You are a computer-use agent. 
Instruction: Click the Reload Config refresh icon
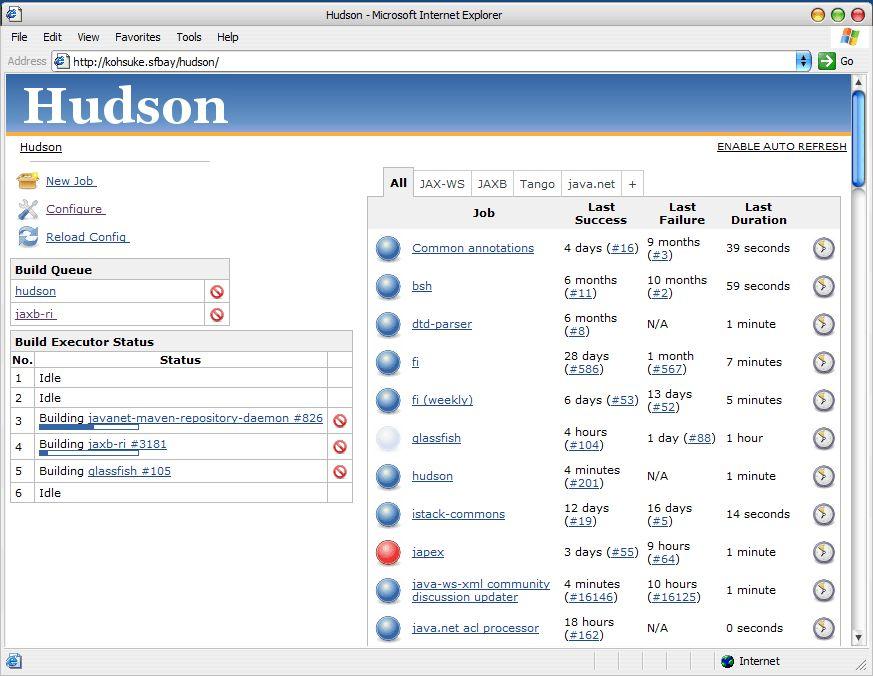click(x=28, y=237)
